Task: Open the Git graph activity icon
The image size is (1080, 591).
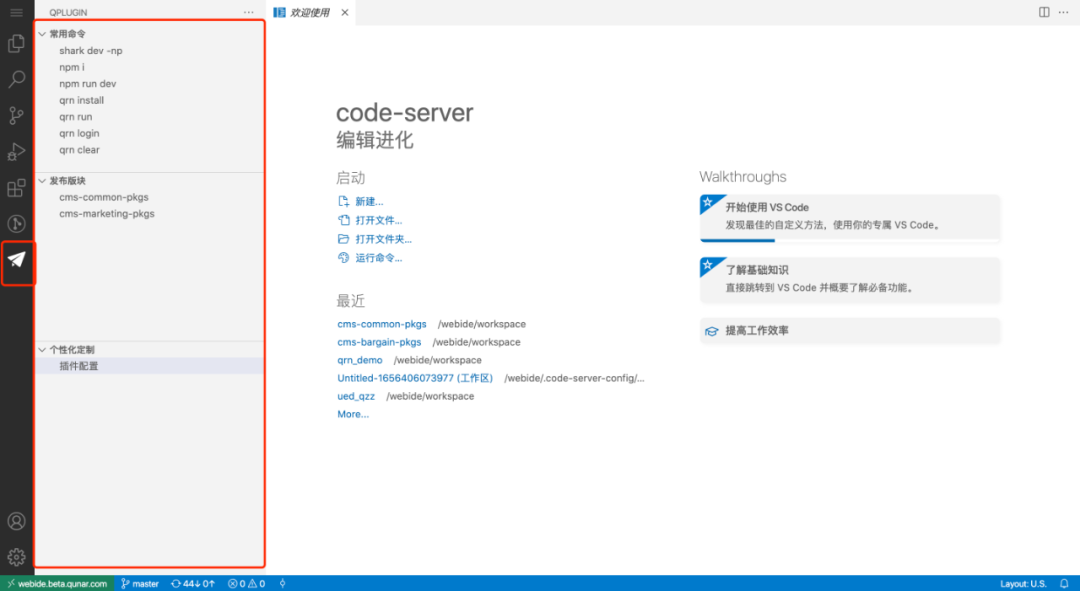Action: pyautogui.click(x=17, y=223)
